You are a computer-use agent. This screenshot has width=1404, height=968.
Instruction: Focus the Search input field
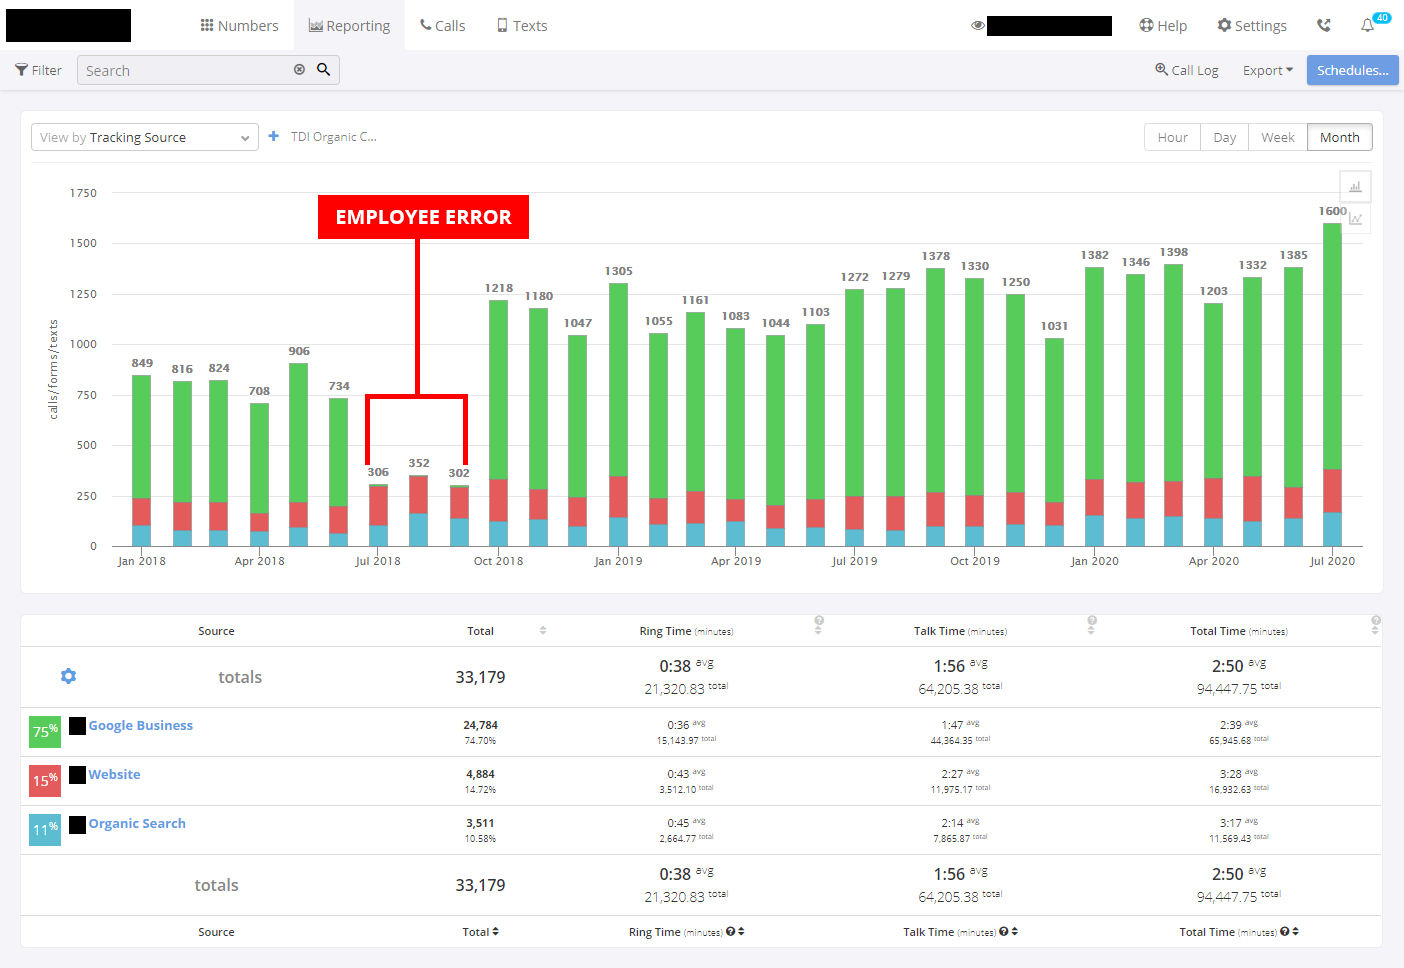coord(185,71)
